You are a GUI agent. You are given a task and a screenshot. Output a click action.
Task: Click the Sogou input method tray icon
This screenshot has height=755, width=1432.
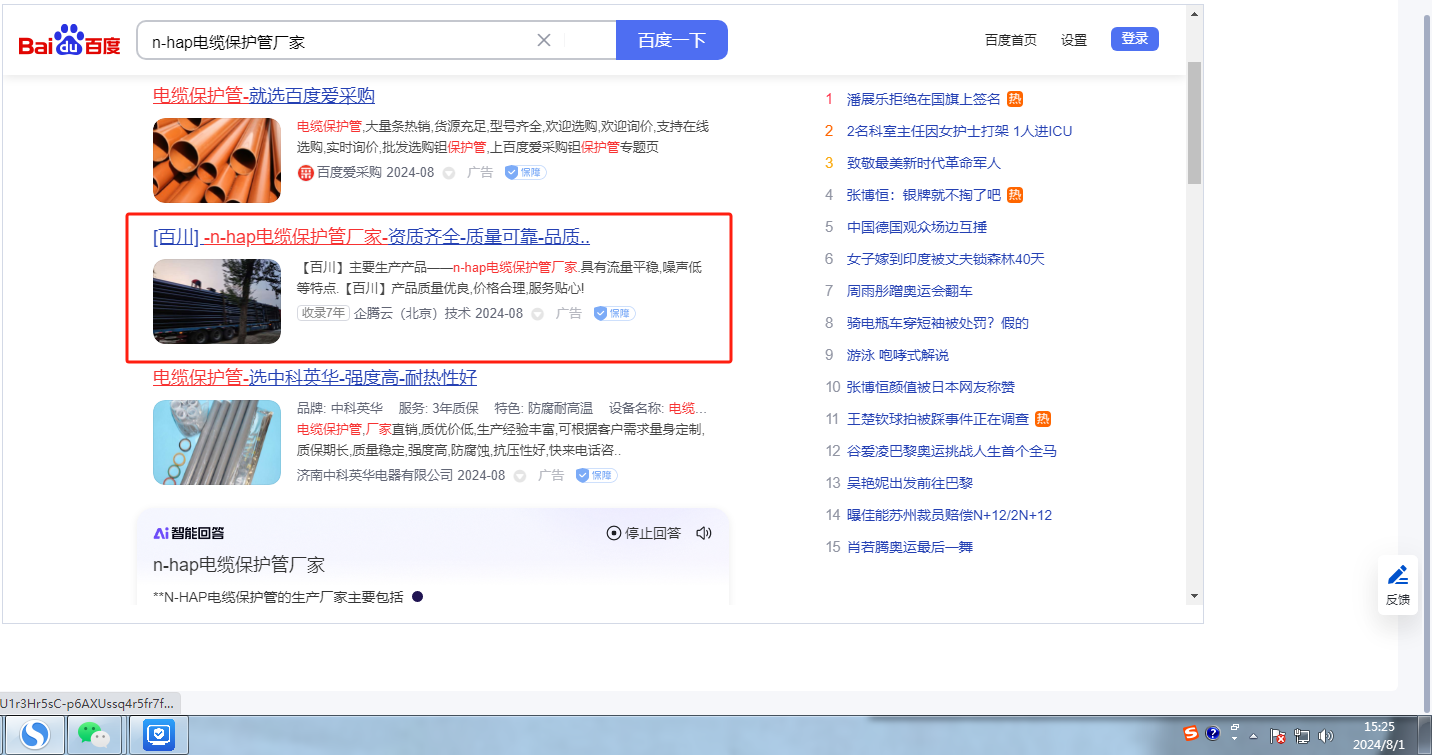[x=1190, y=734]
